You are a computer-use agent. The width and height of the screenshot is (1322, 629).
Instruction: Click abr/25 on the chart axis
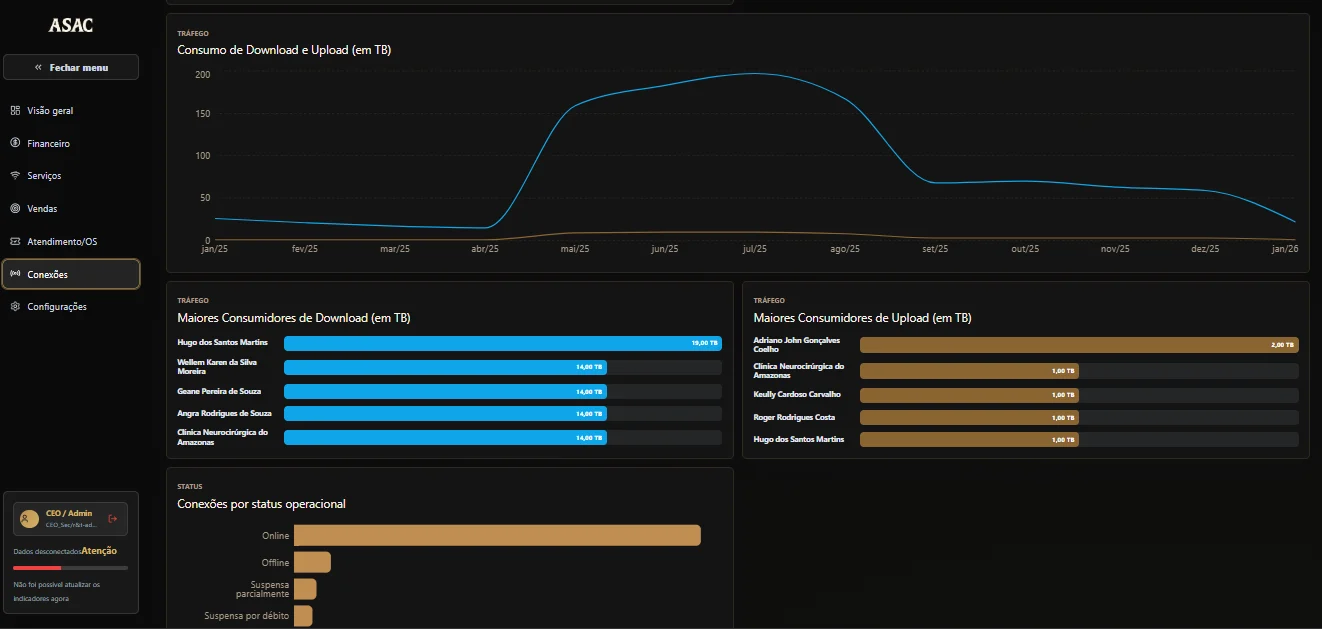[485, 249]
